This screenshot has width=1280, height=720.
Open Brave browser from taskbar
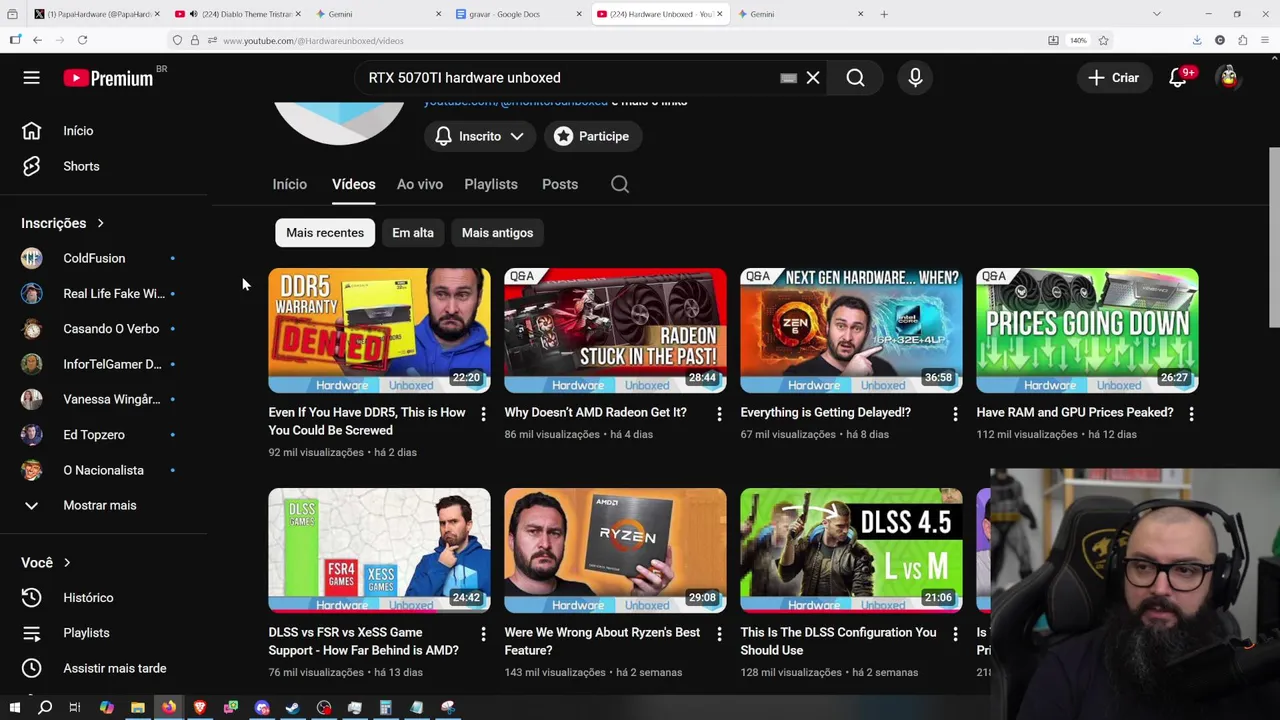click(x=200, y=708)
